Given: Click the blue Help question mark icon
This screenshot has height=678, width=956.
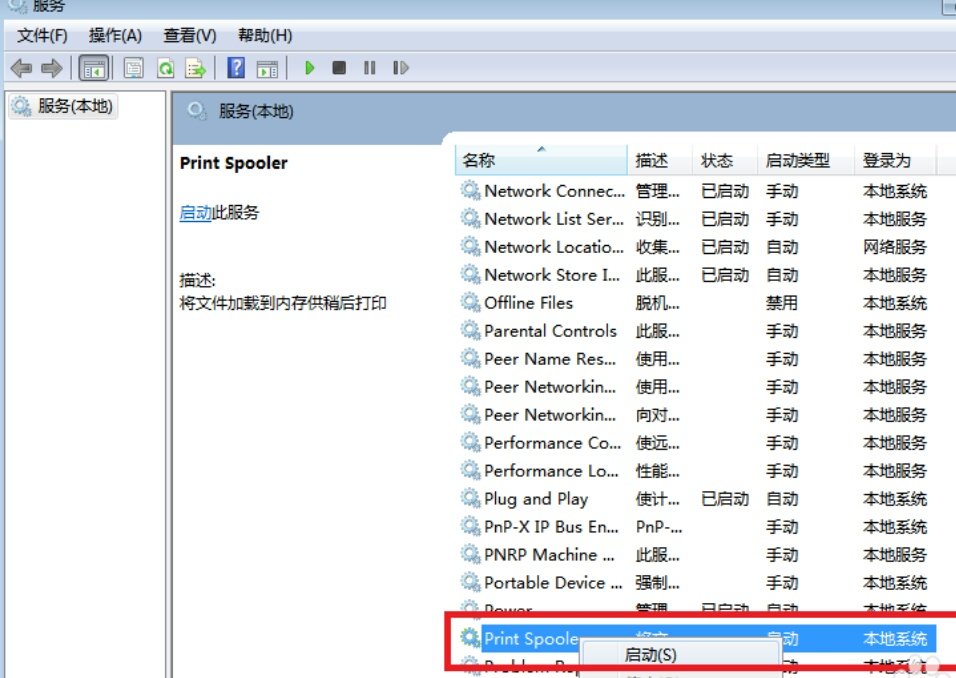Looking at the screenshot, I should [x=236, y=68].
